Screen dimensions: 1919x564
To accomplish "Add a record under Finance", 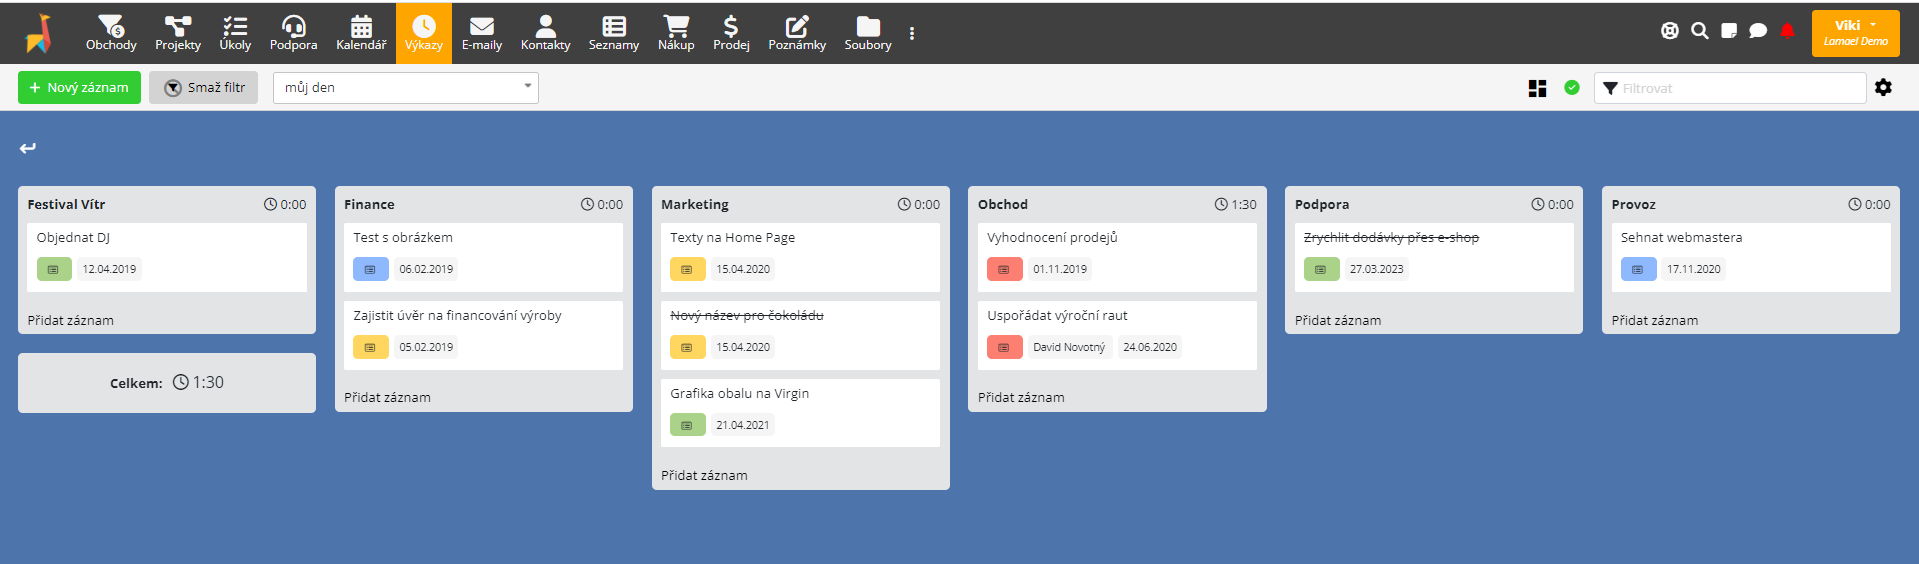I will (x=388, y=397).
